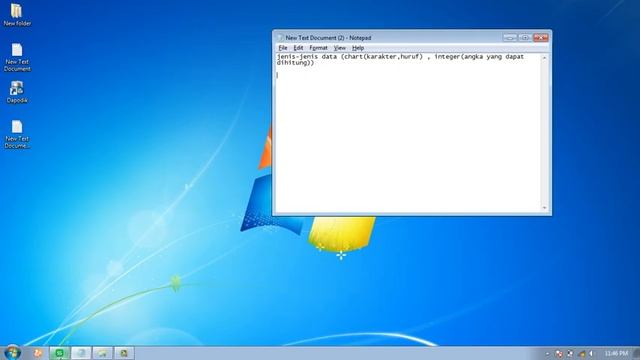640x360 pixels.
Task: Minimize the Notepad window
Action: pos(510,38)
